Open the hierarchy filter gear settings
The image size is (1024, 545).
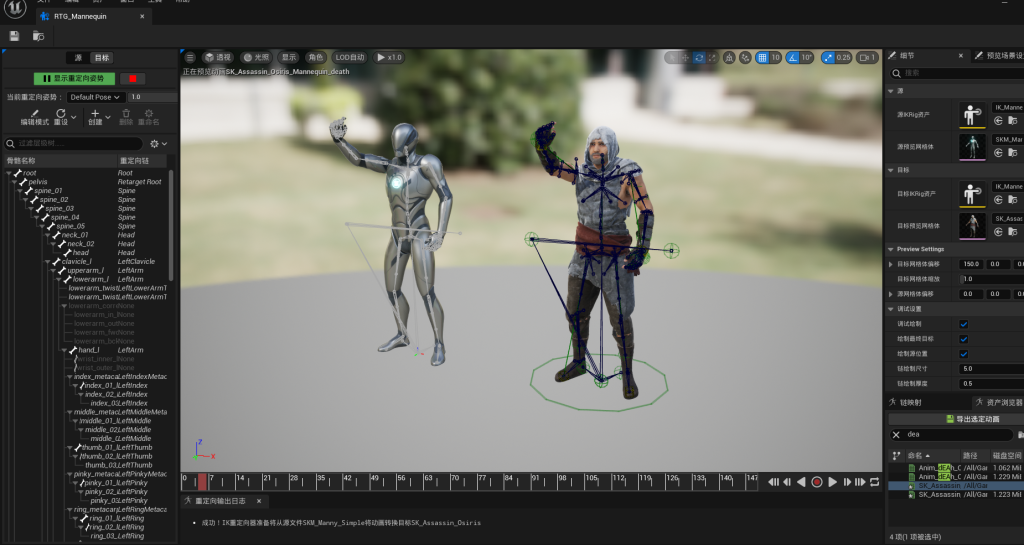pos(158,144)
